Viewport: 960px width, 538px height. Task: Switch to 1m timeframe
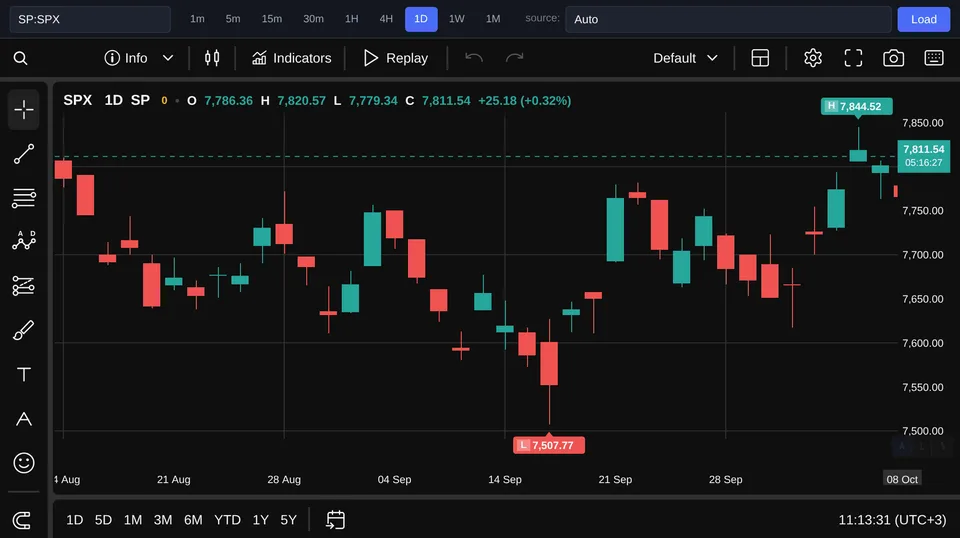(x=197, y=19)
